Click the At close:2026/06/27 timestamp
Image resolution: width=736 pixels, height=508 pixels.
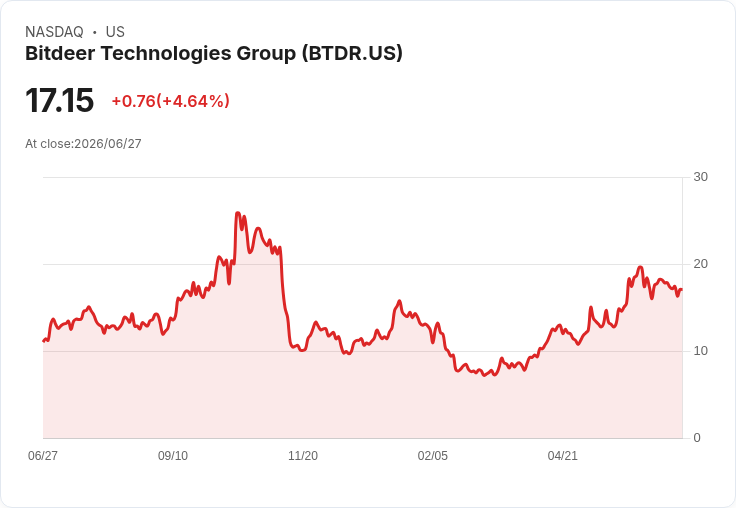[x=83, y=144]
